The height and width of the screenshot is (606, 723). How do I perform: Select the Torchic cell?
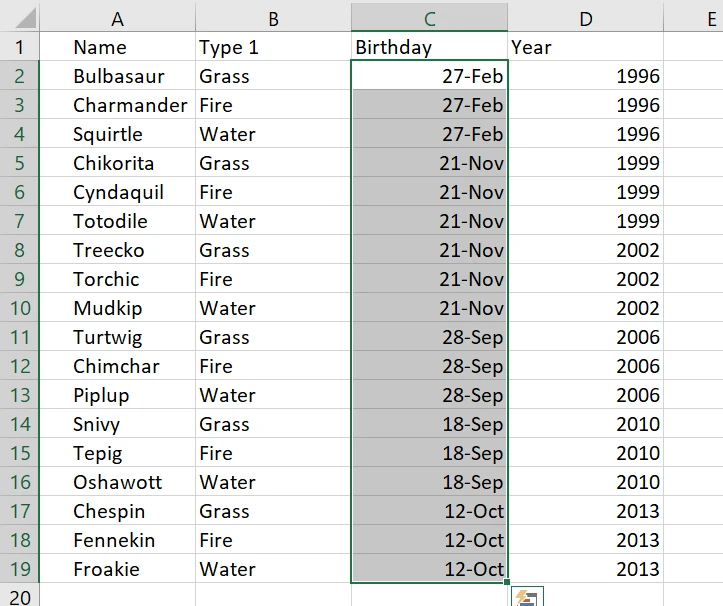tap(118, 279)
